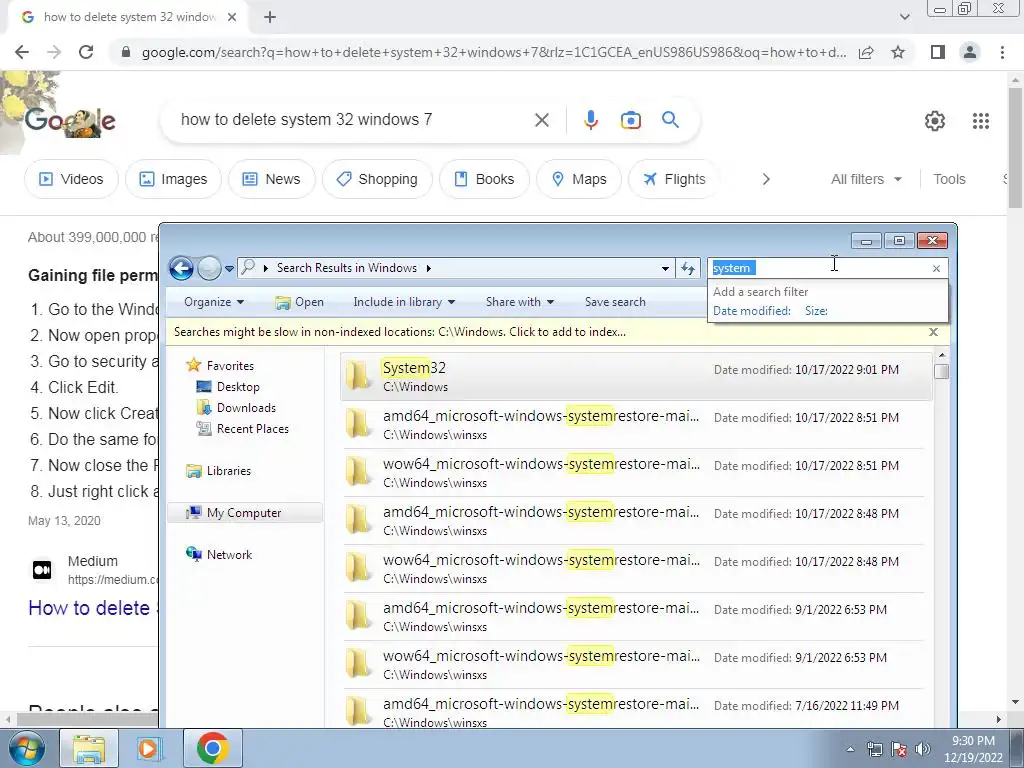
Task: Close the 'how to delete system 32' tab
Action: [x=232, y=17]
